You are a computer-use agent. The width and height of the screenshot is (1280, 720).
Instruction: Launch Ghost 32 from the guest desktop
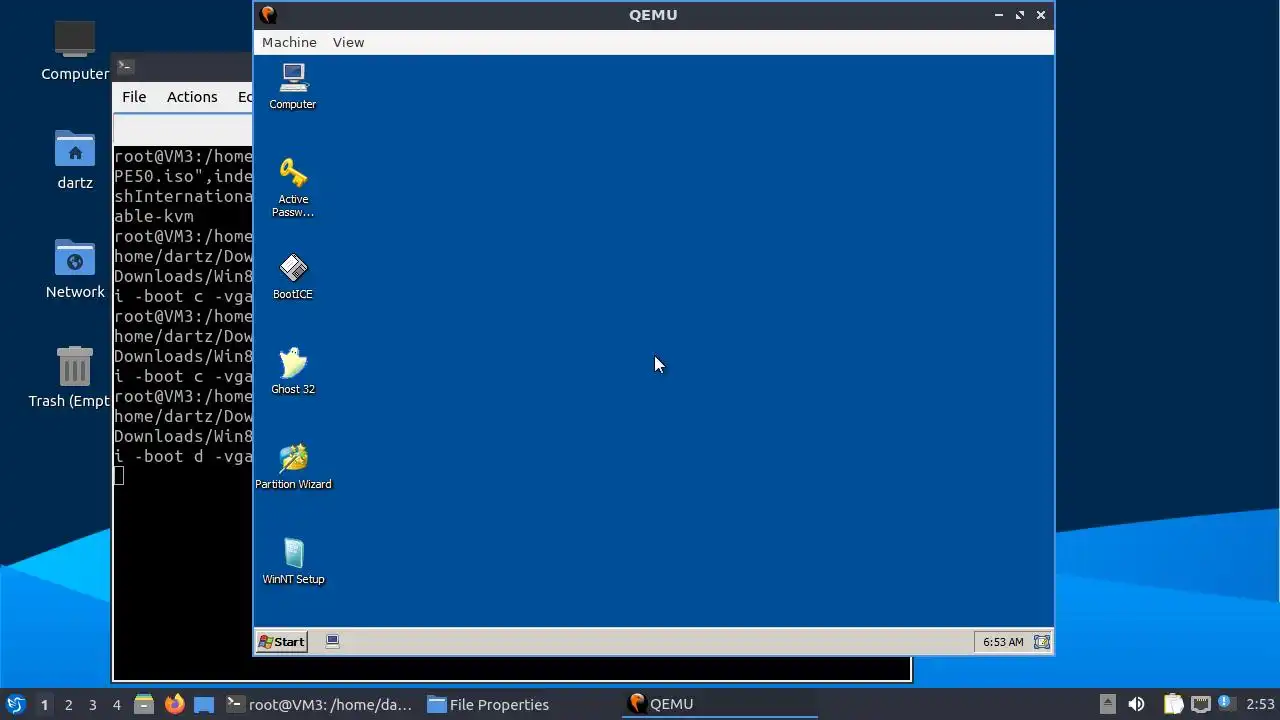click(x=293, y=371)
